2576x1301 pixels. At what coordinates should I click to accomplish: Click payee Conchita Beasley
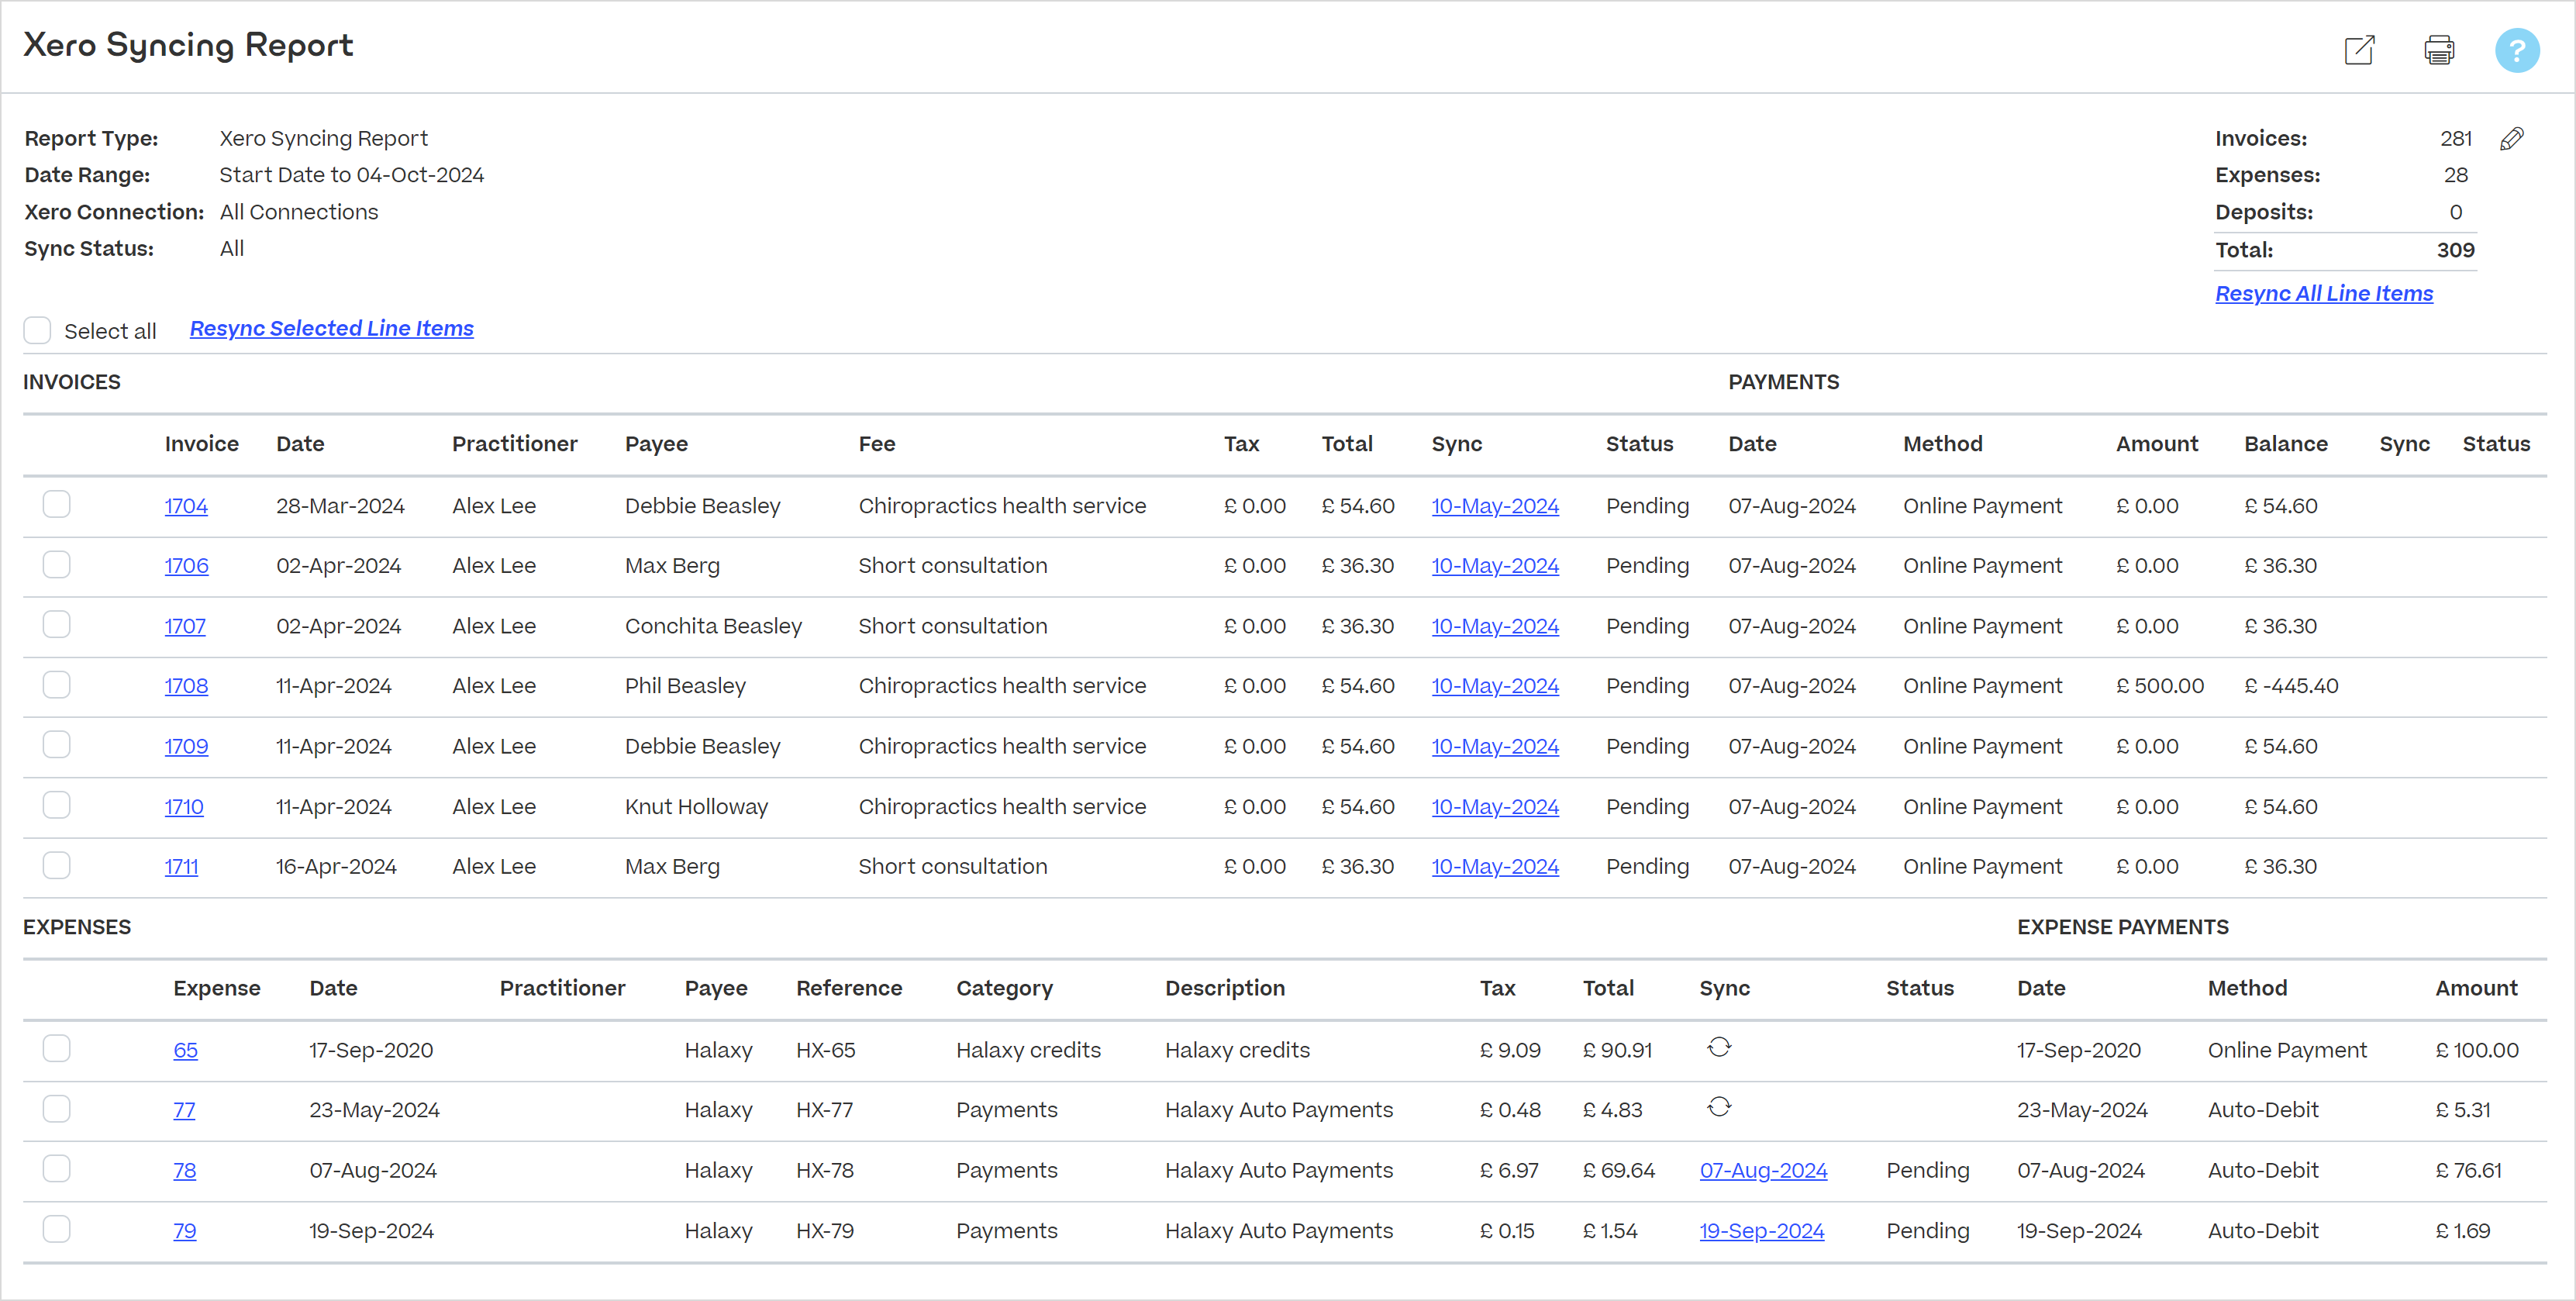click(x=713, y=626)
